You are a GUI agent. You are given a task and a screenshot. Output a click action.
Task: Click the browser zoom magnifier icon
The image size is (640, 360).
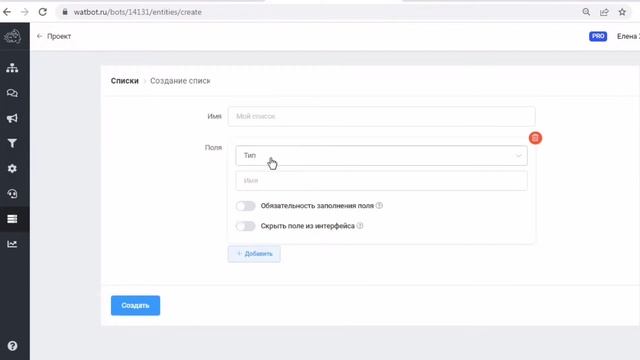click(x=586, y=12)
